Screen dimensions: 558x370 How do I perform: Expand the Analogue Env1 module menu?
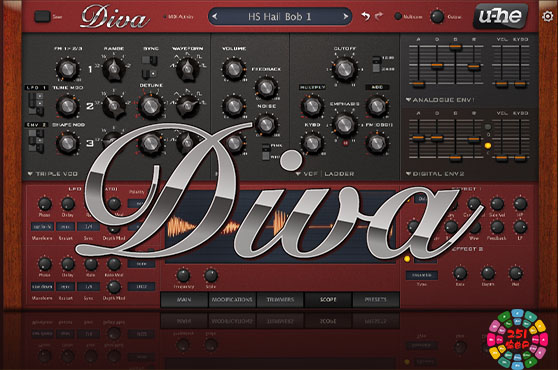[x=440, y=100]
